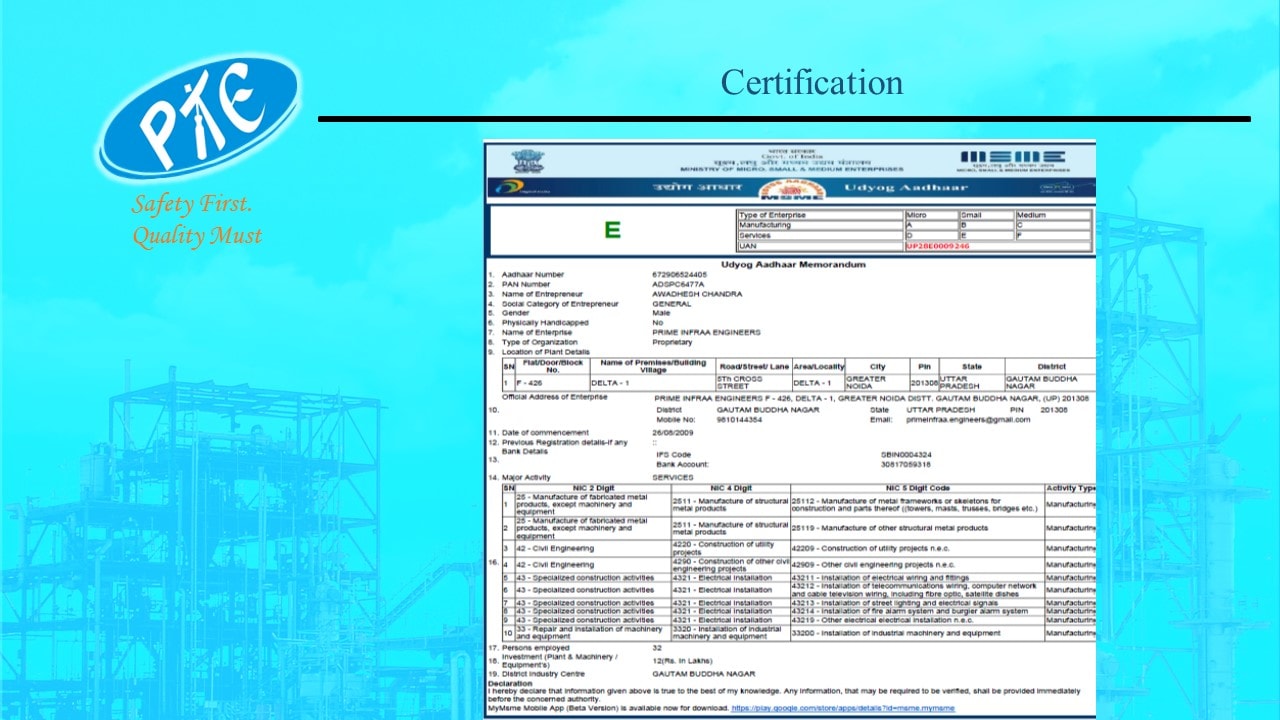Click the large green E letter
The image size is (1280, 720).
[x=612, y=230]
